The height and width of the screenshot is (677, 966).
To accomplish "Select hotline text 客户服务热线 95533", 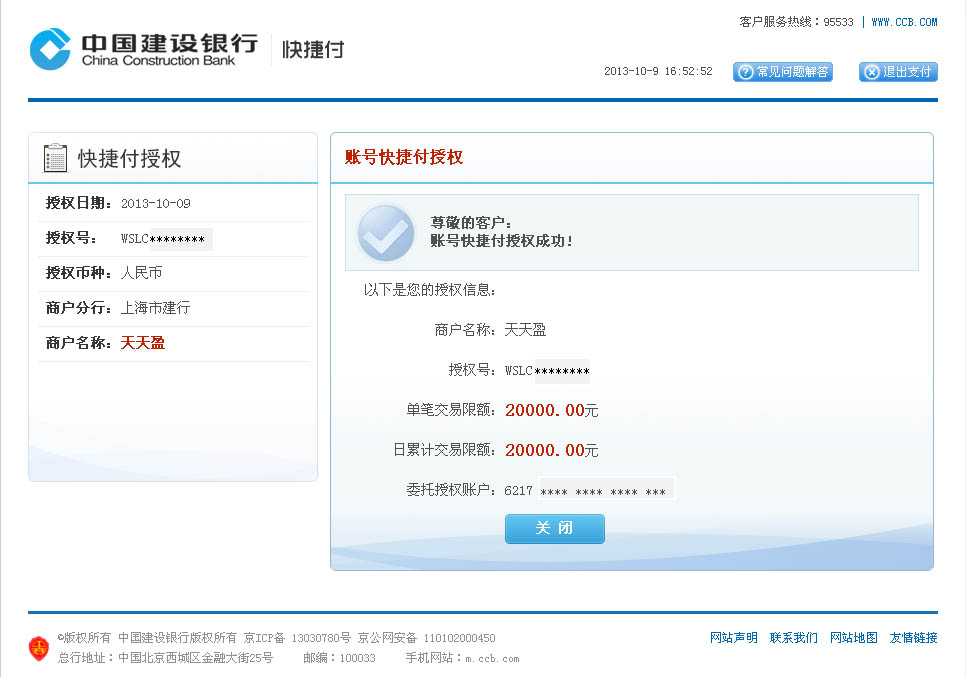I will [796, 22].
